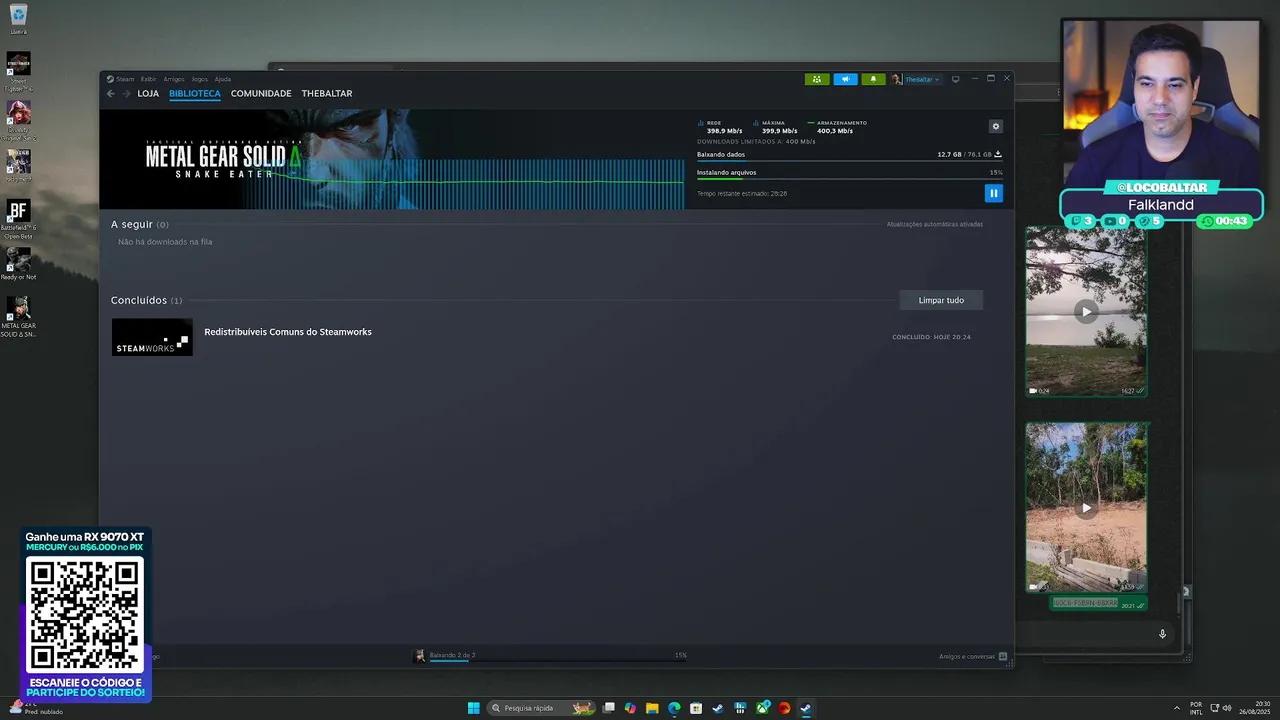Open Battlefield 6 Open Beta shortcut
Image resolution: width=1280 pixels, height=720 pixels.
(18, 219)
